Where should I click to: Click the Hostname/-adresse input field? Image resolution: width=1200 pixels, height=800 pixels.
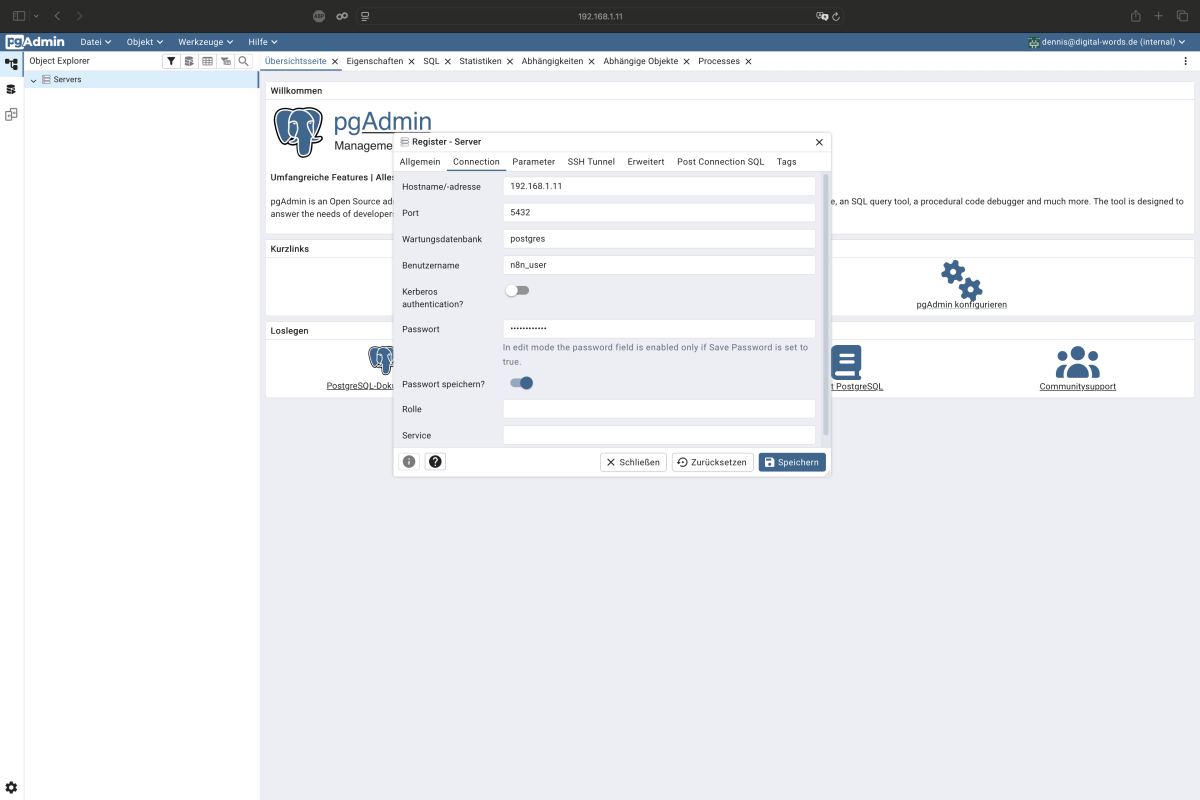[659, 186]
